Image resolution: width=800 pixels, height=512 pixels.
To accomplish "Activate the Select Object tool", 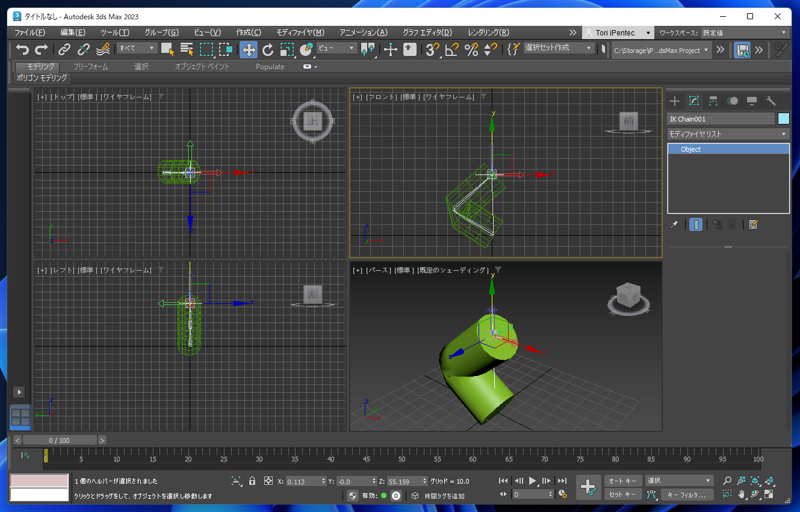I will [x=167, y=49].
